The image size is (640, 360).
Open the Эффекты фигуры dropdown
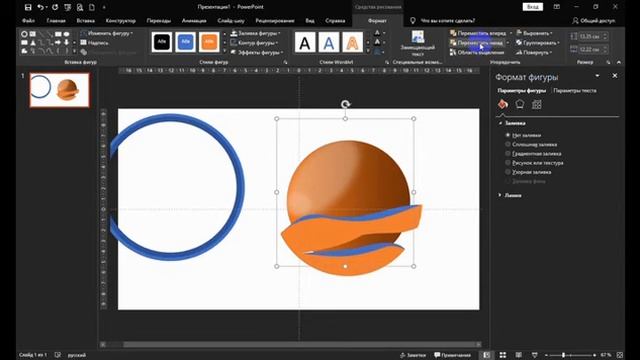click(x=257, y=52)
